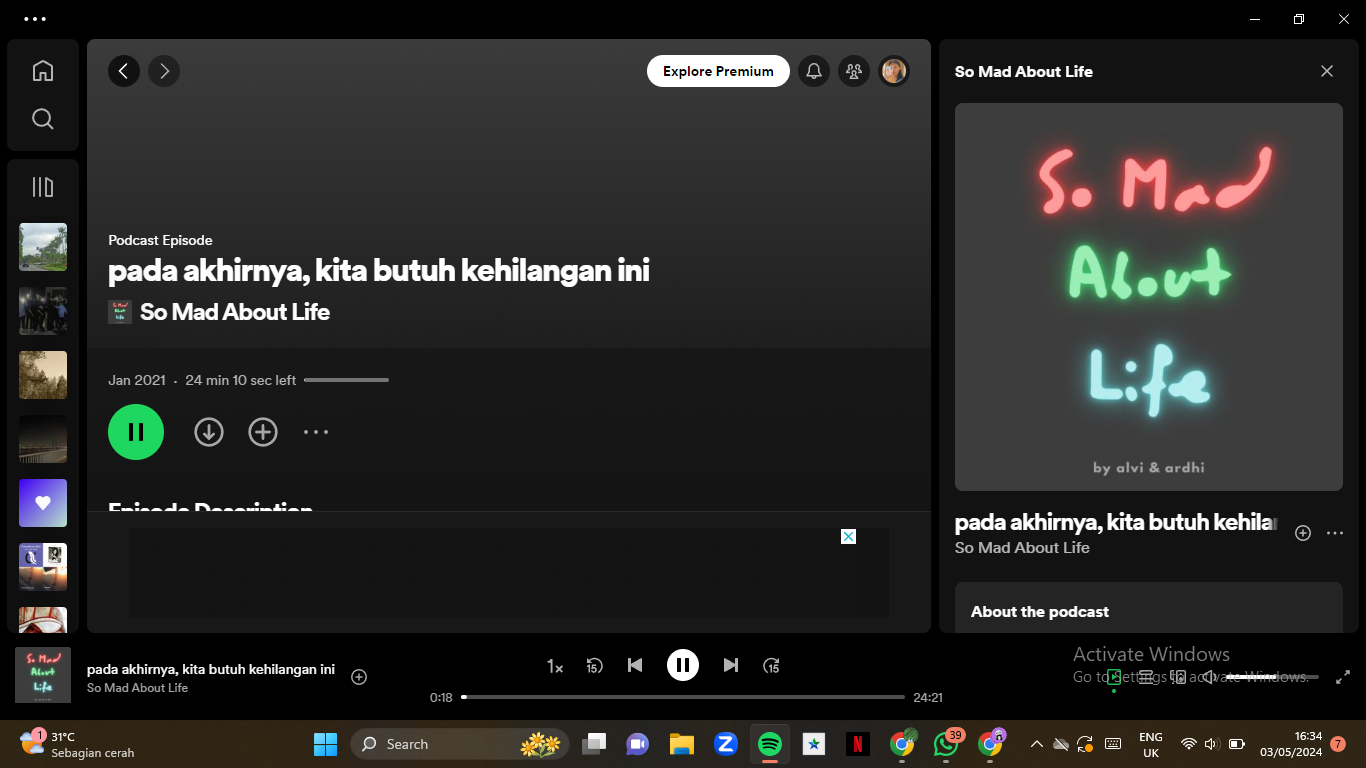This screenshot has width=1366, height=768.
Task: Toggle the Now Playing view icon
Action: (1114, 677)
